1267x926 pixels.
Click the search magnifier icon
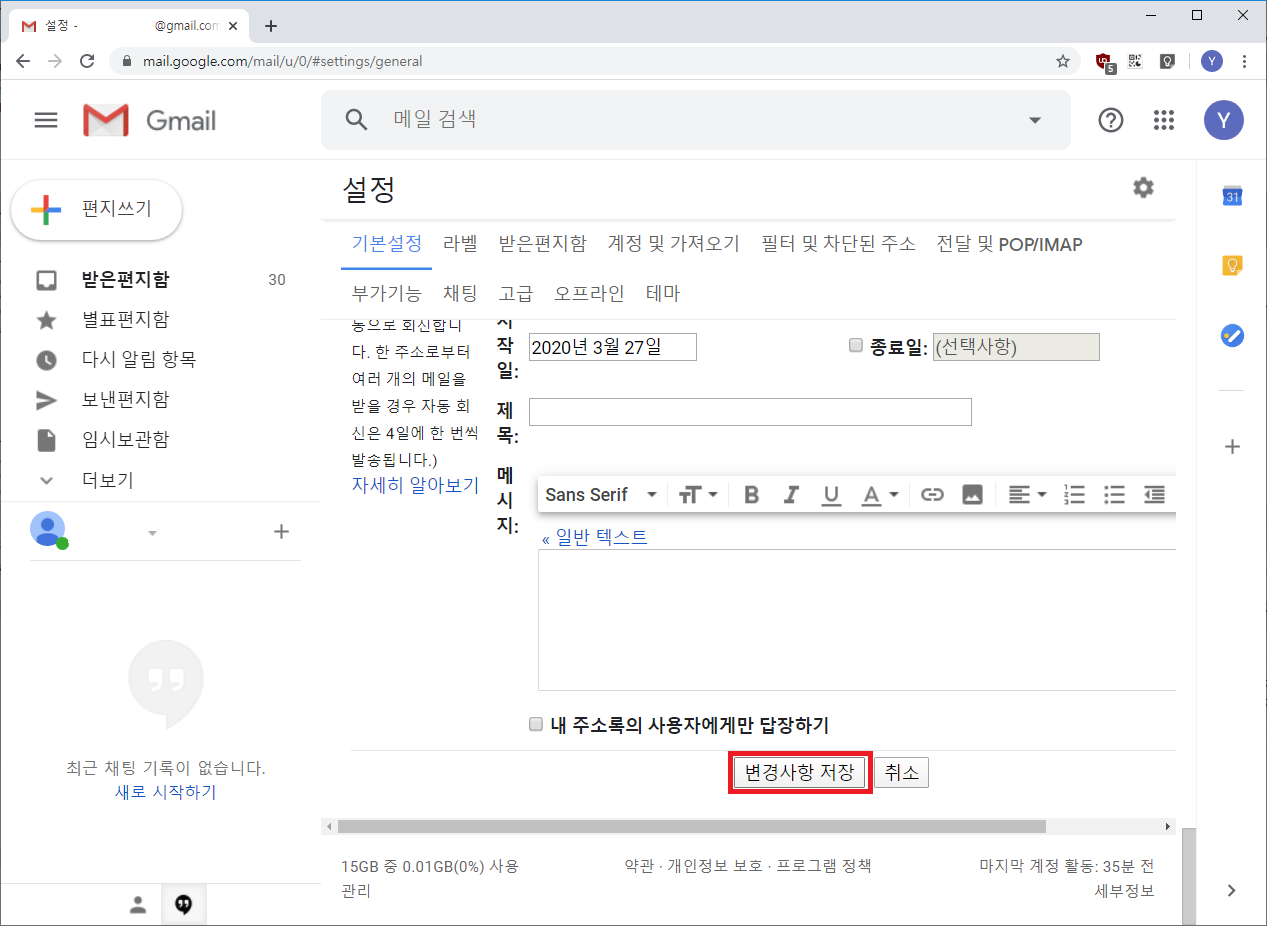(x=356, y=120)
